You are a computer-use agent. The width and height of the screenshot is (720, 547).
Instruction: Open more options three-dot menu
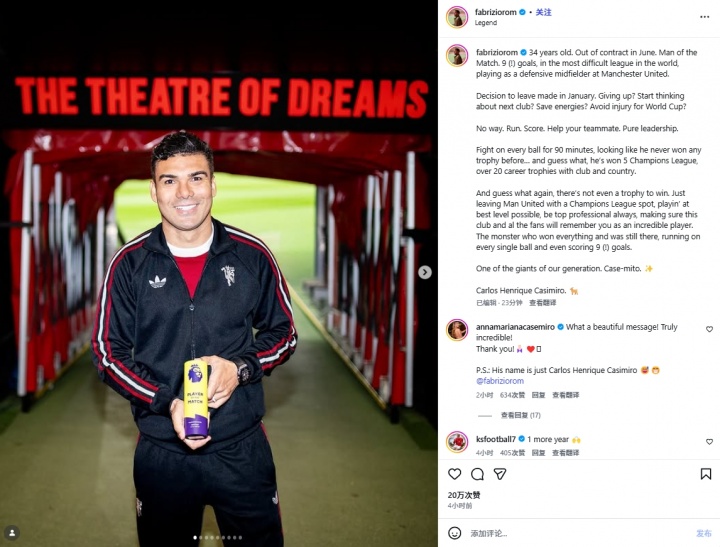coord(705,17)
